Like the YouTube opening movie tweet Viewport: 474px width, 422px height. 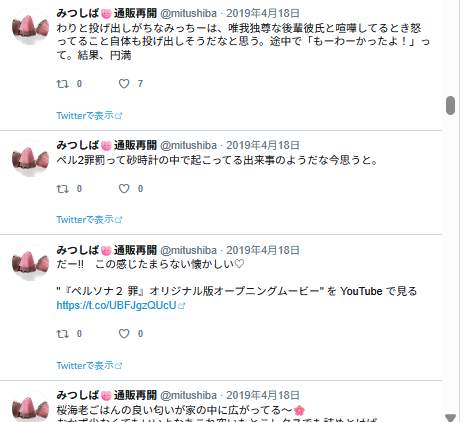click(x=124, y=334)
